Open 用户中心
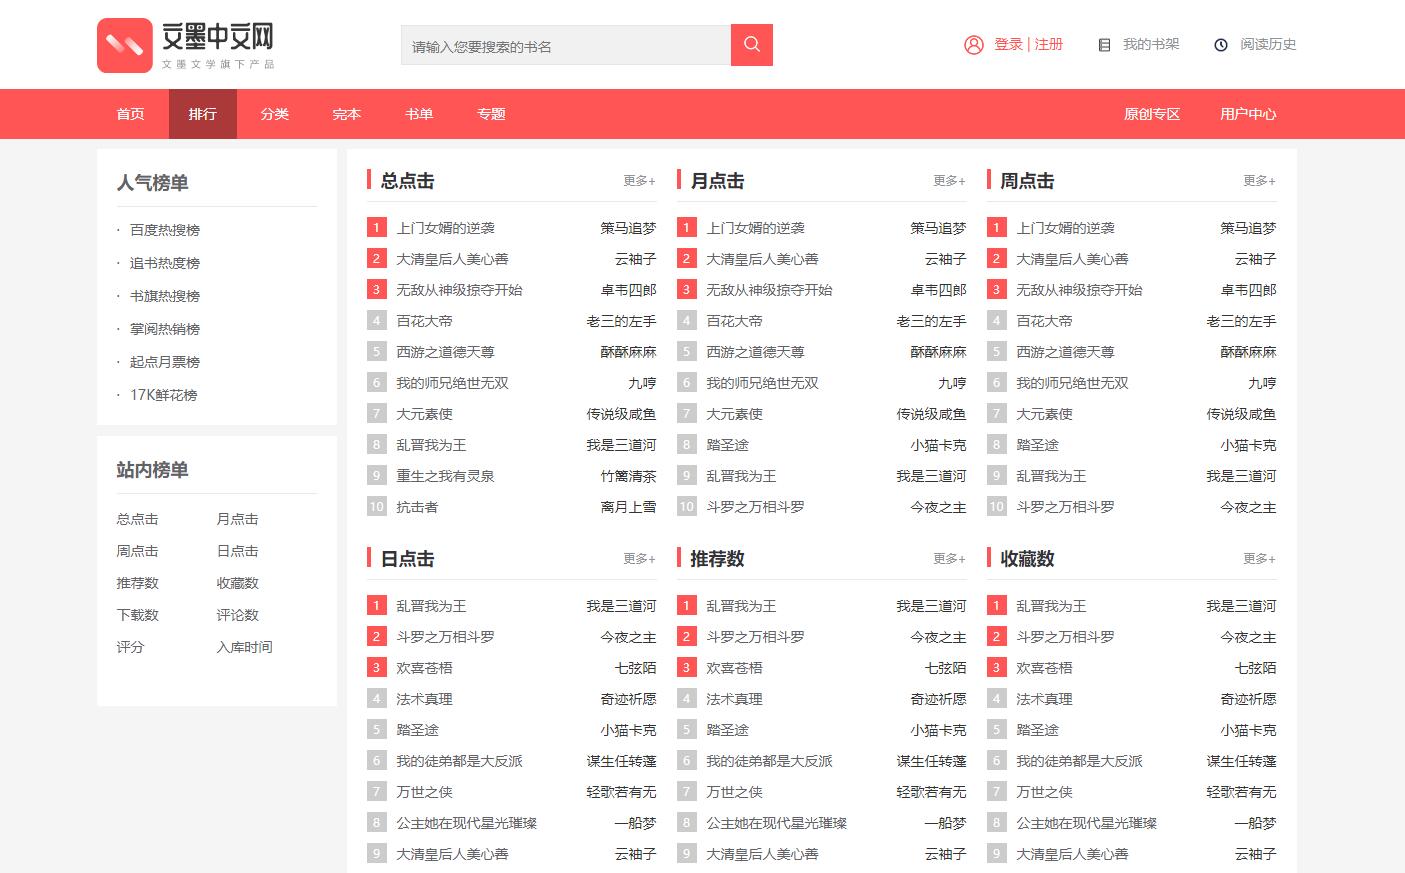This screenshot has height=873, width=1405. pyautogui.click(x=1248, y=114)
